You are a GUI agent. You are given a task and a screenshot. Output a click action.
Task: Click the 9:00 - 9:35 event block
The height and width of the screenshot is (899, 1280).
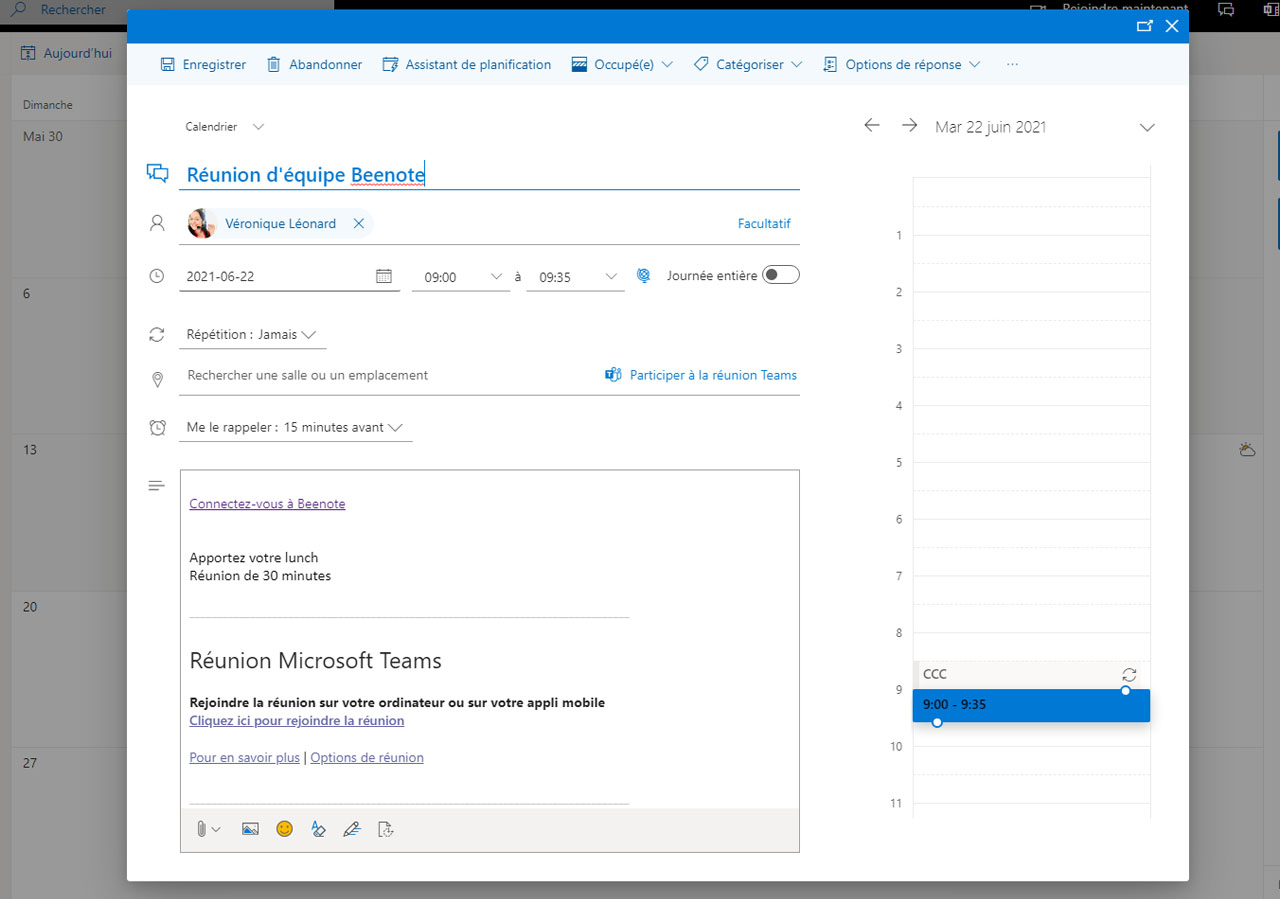tap(1031, 705)
